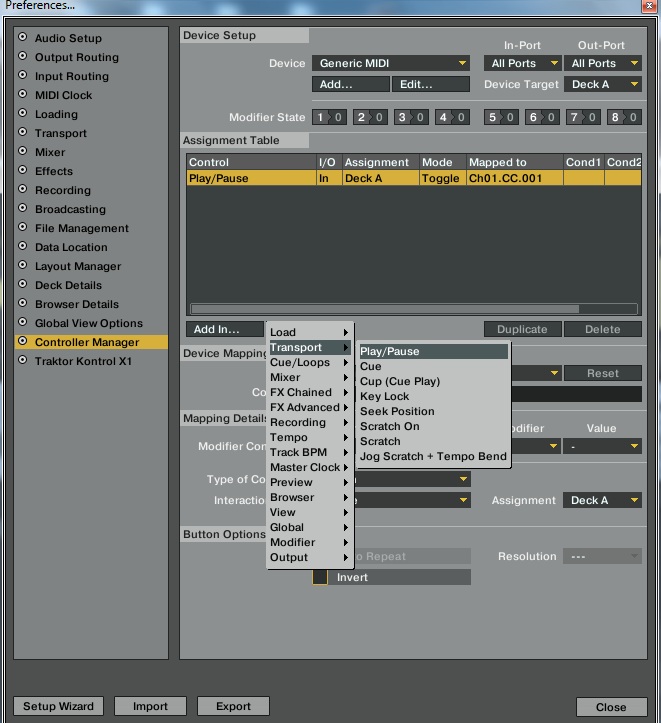Choose Jog Scratch + Tempo Bend
The height and width of the screenshot is (723, 661).
433,456
